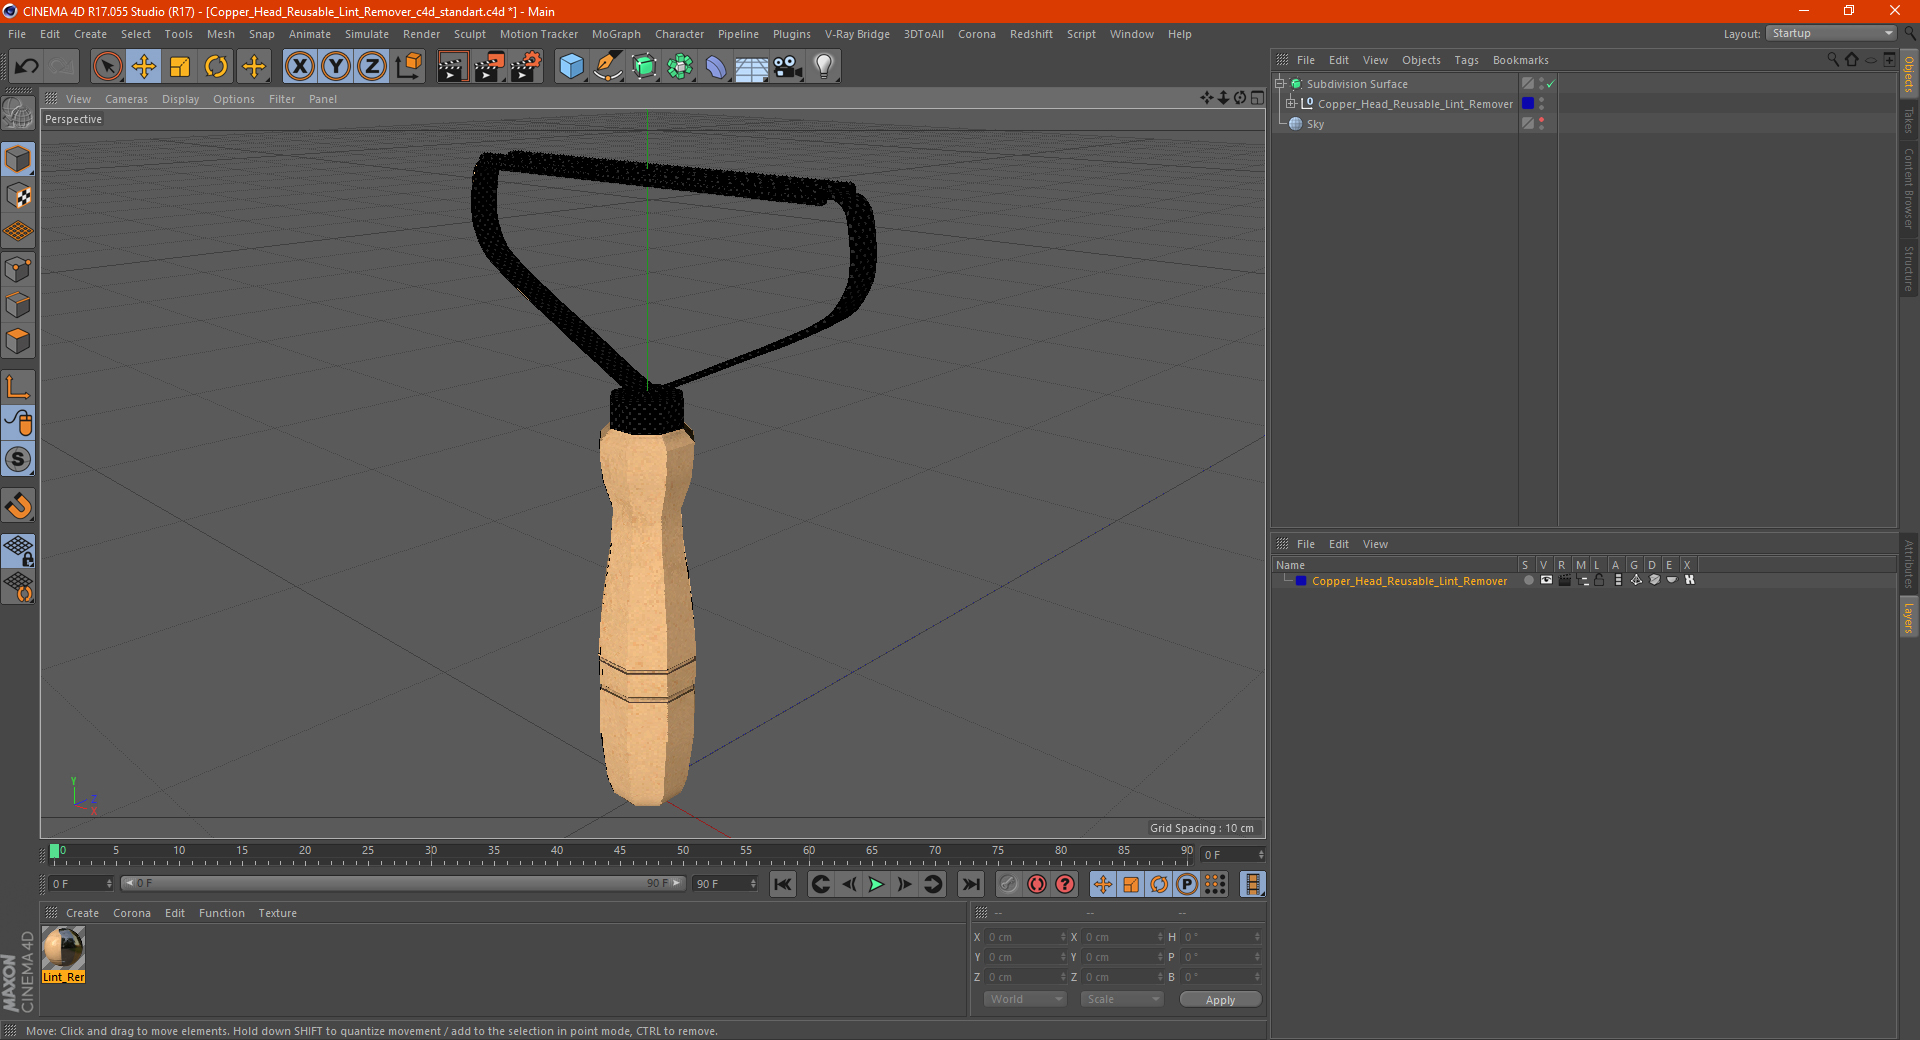Add a Light object bulb icon
Viewport: 1920px width, 1040px height.
pyautogui.click(x=824, y=67)
